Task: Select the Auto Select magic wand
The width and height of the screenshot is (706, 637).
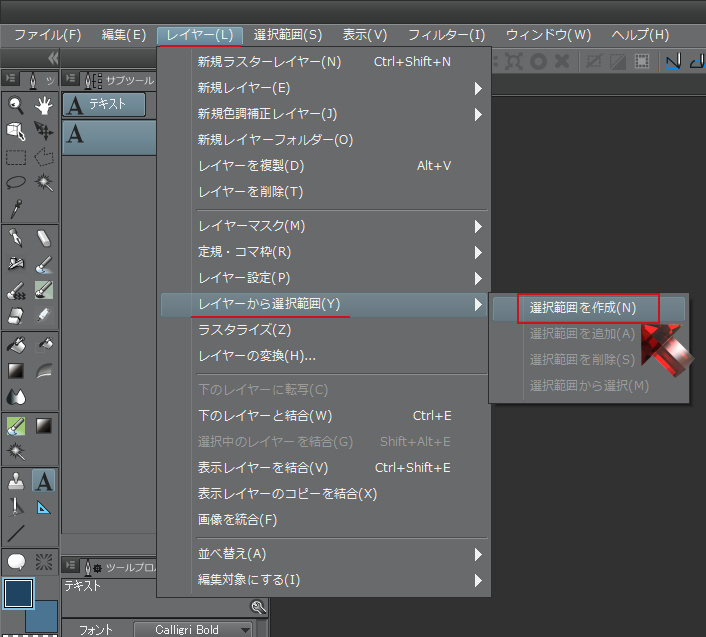Action: [x=44, y=183]
